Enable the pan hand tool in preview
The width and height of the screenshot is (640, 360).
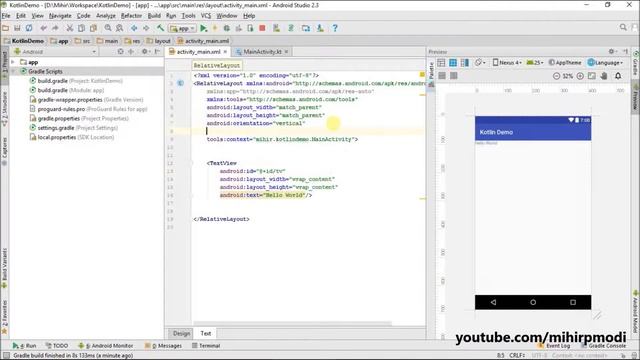pos(604,76)
